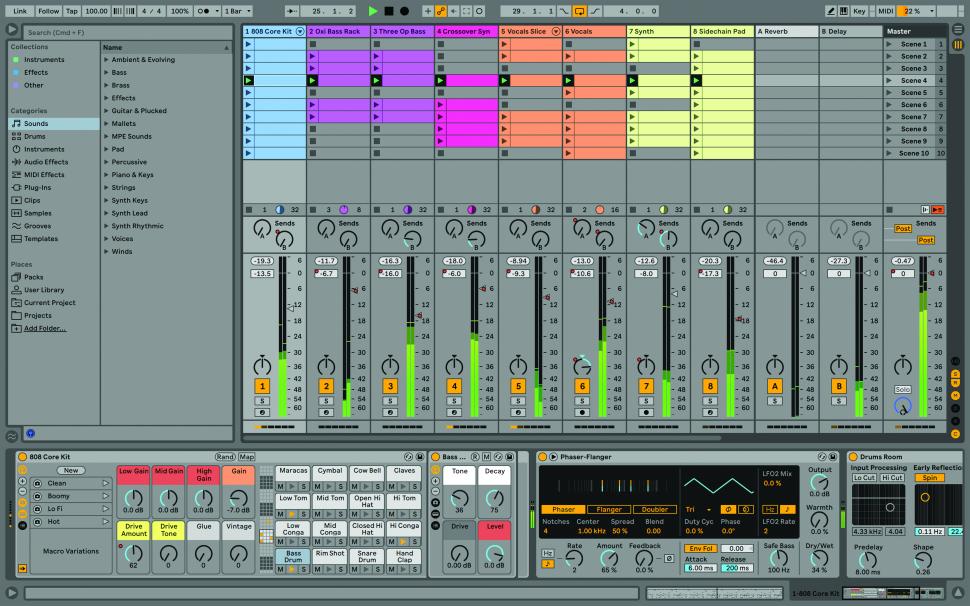Screen dimensions: 970x606
Task: Click the Rand button on 808 Core Kit
Action: coord(225,457)
